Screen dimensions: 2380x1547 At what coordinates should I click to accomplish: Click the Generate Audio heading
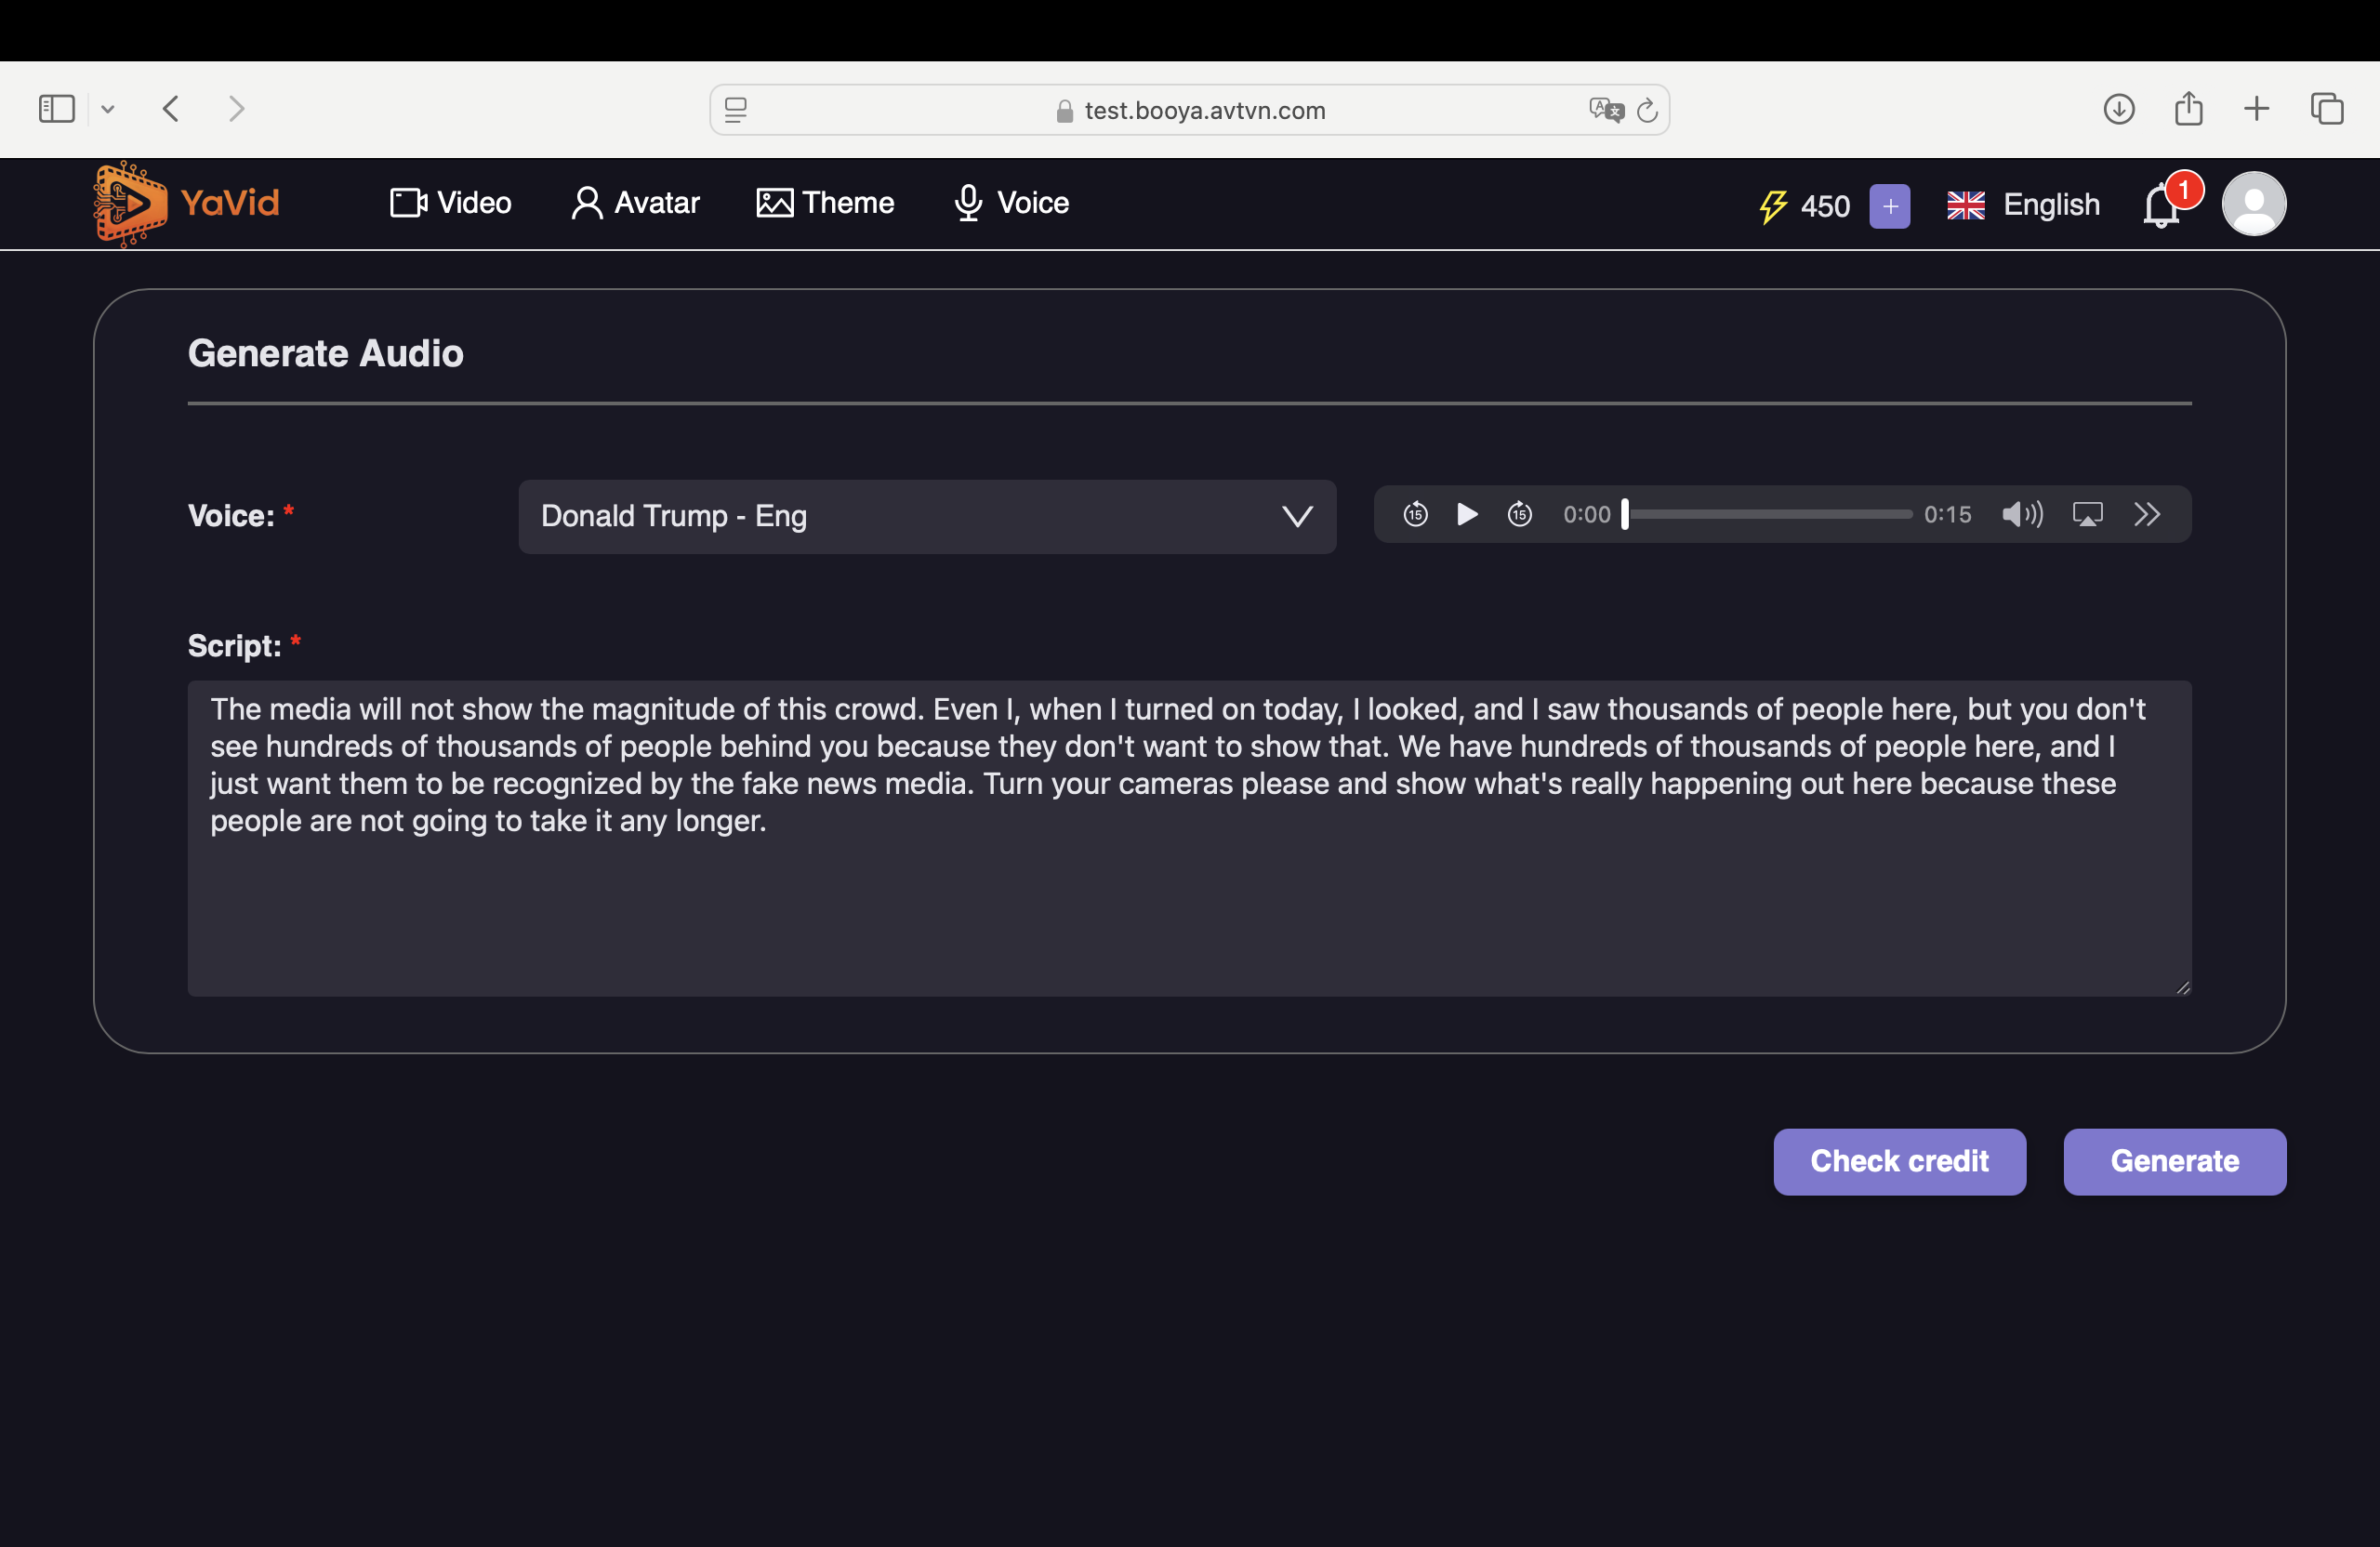(326, 353)
